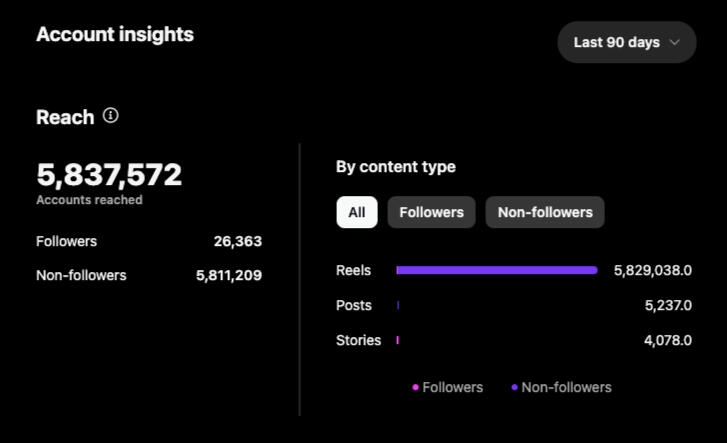Switch to the Non-followers filter tab
Viewport: 727px width, 443px height.
click(545, 212)
